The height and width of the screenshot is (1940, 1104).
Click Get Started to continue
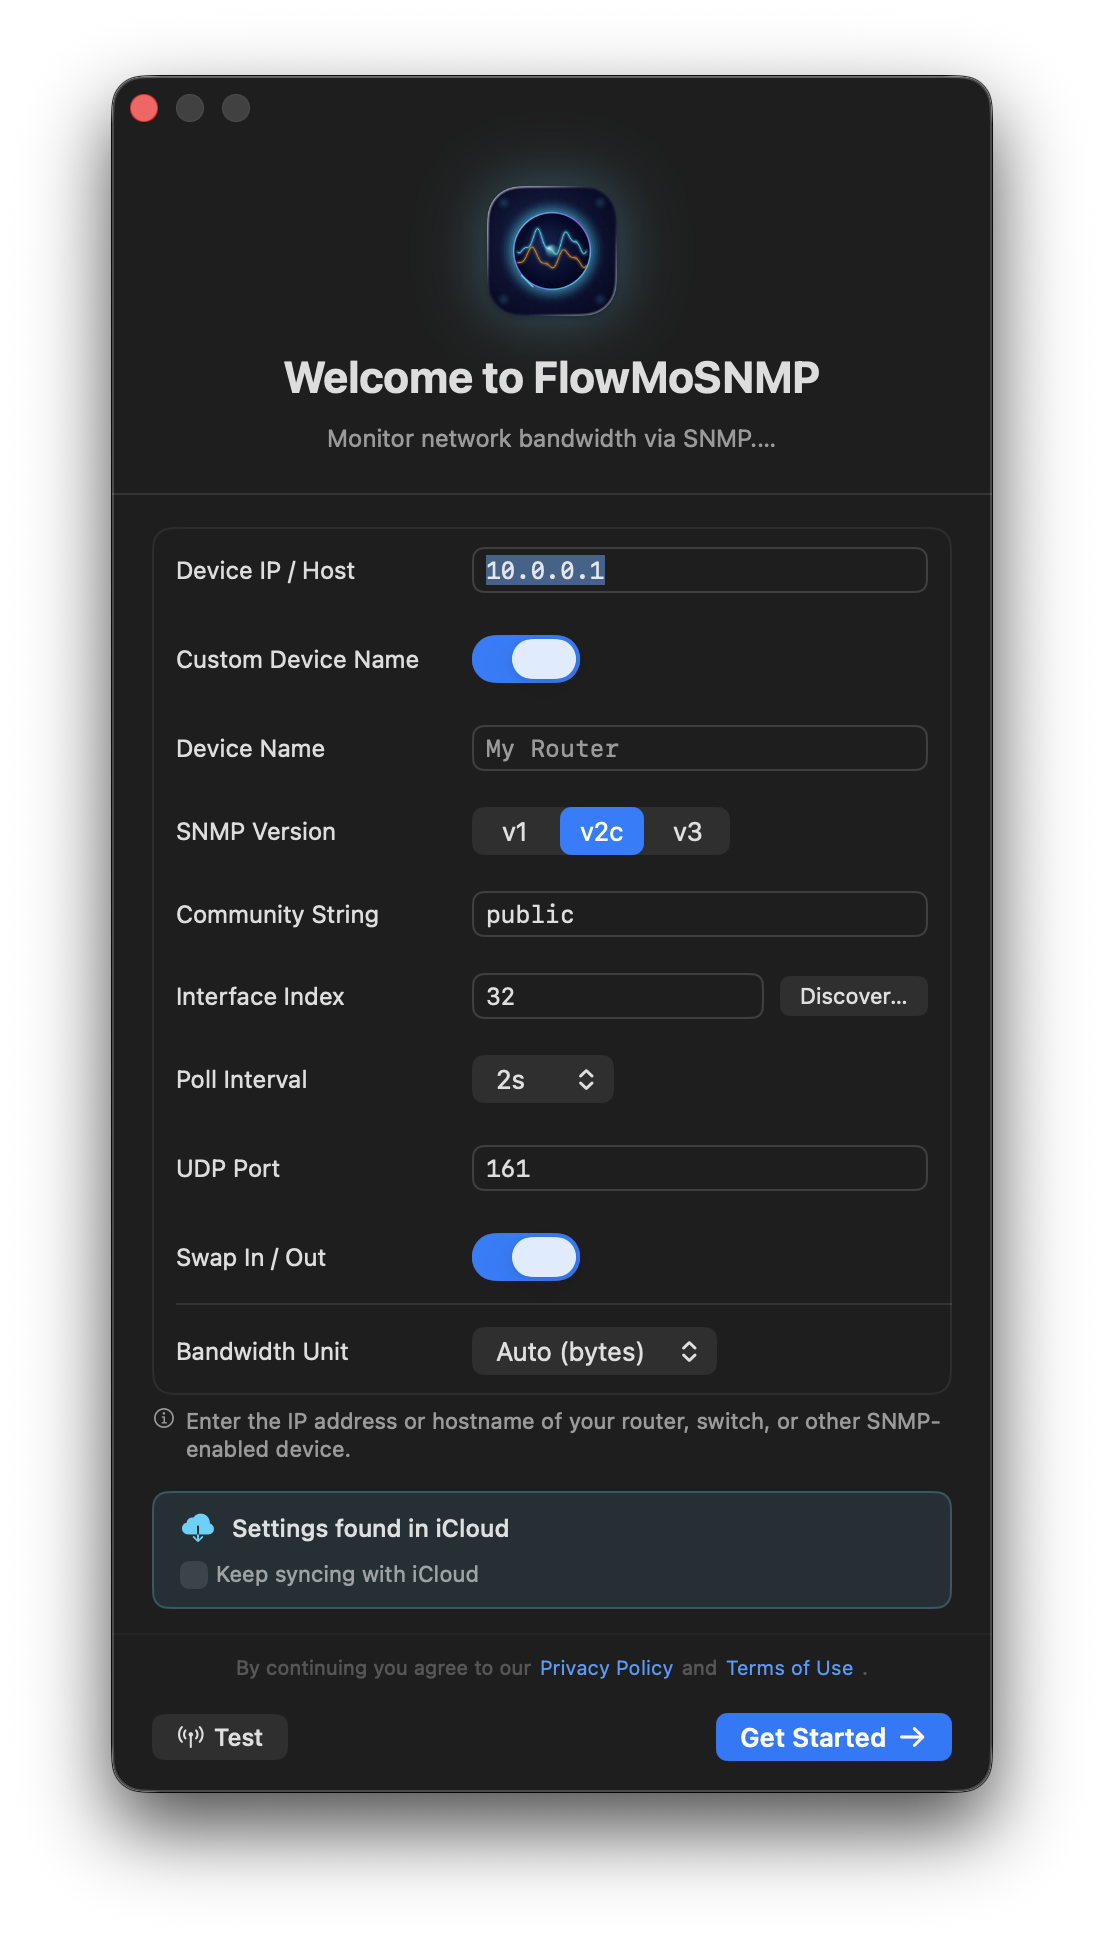click(833, 1737)
